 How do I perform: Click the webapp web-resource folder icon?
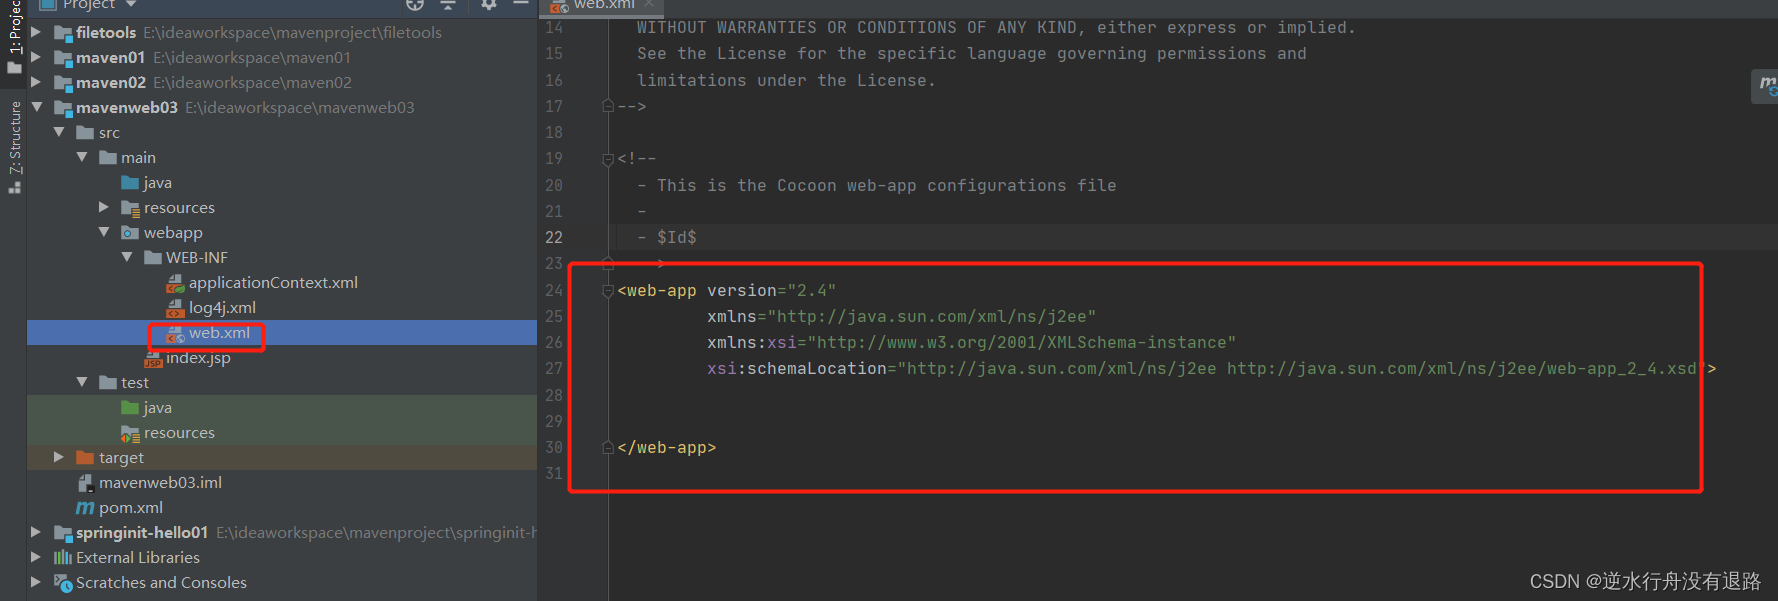point(130,233)
